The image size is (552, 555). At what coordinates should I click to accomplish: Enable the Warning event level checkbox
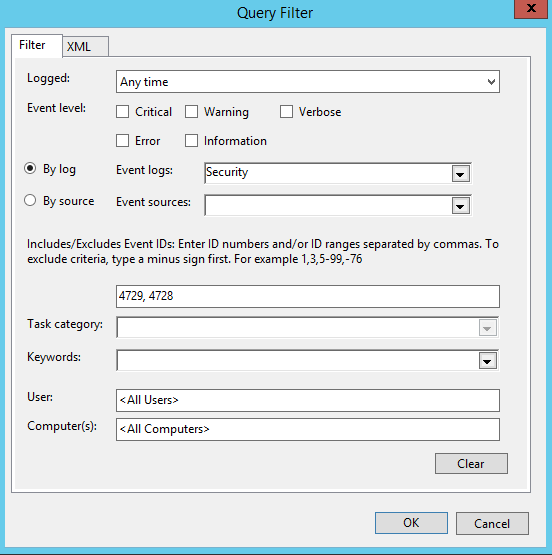pyautogui.click(x=191, y=112)
